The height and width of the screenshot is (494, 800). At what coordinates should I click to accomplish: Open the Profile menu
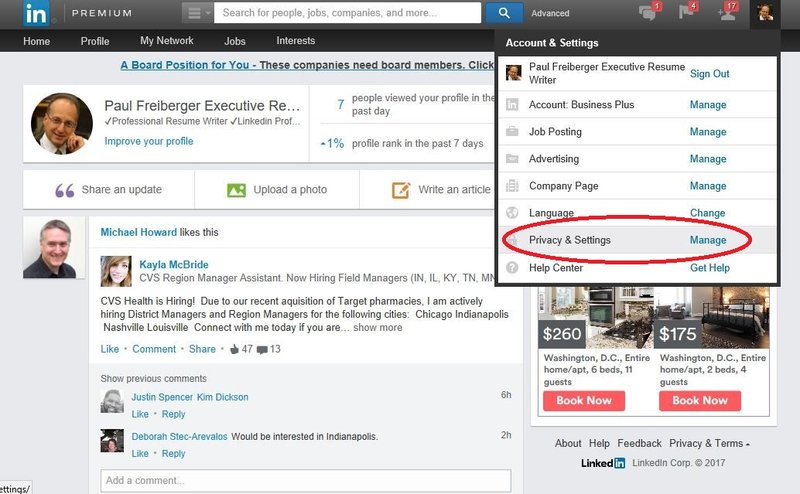[x=95, y=41]
